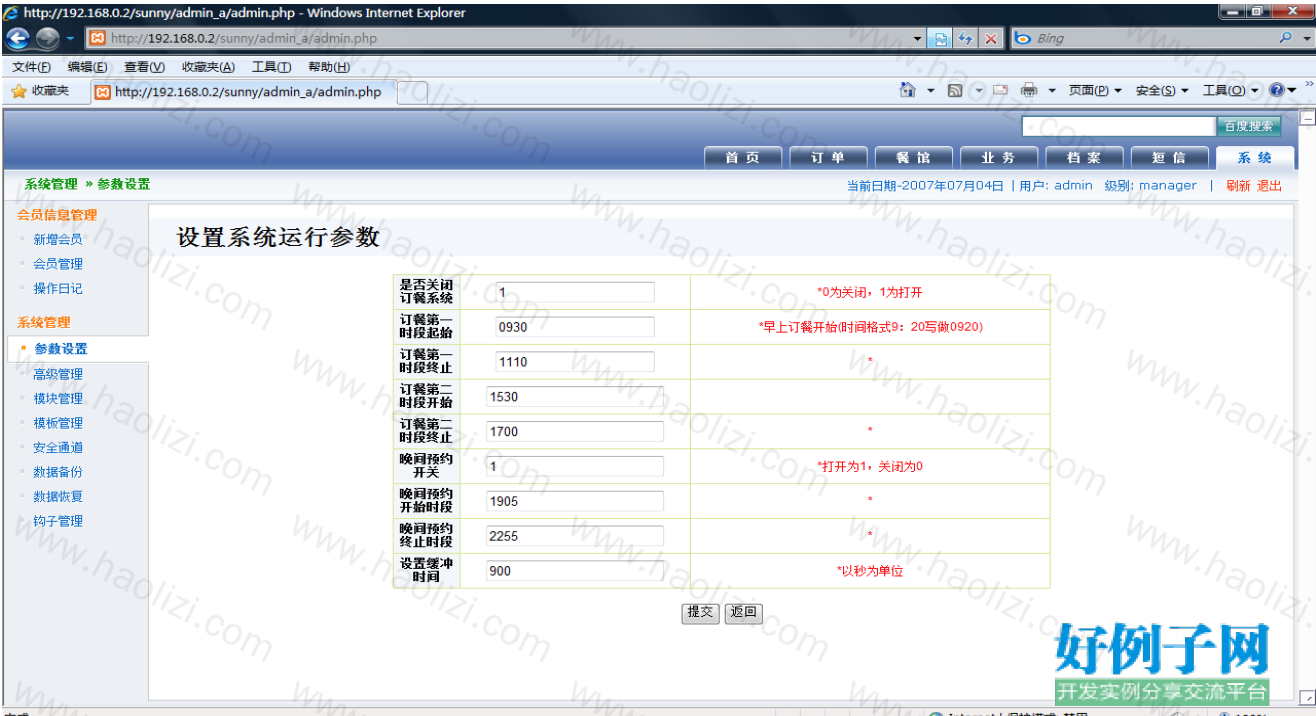Viewport: 1316px width, 716px height.
Task: Click the Print printer icon
Action: point(1029,90)
